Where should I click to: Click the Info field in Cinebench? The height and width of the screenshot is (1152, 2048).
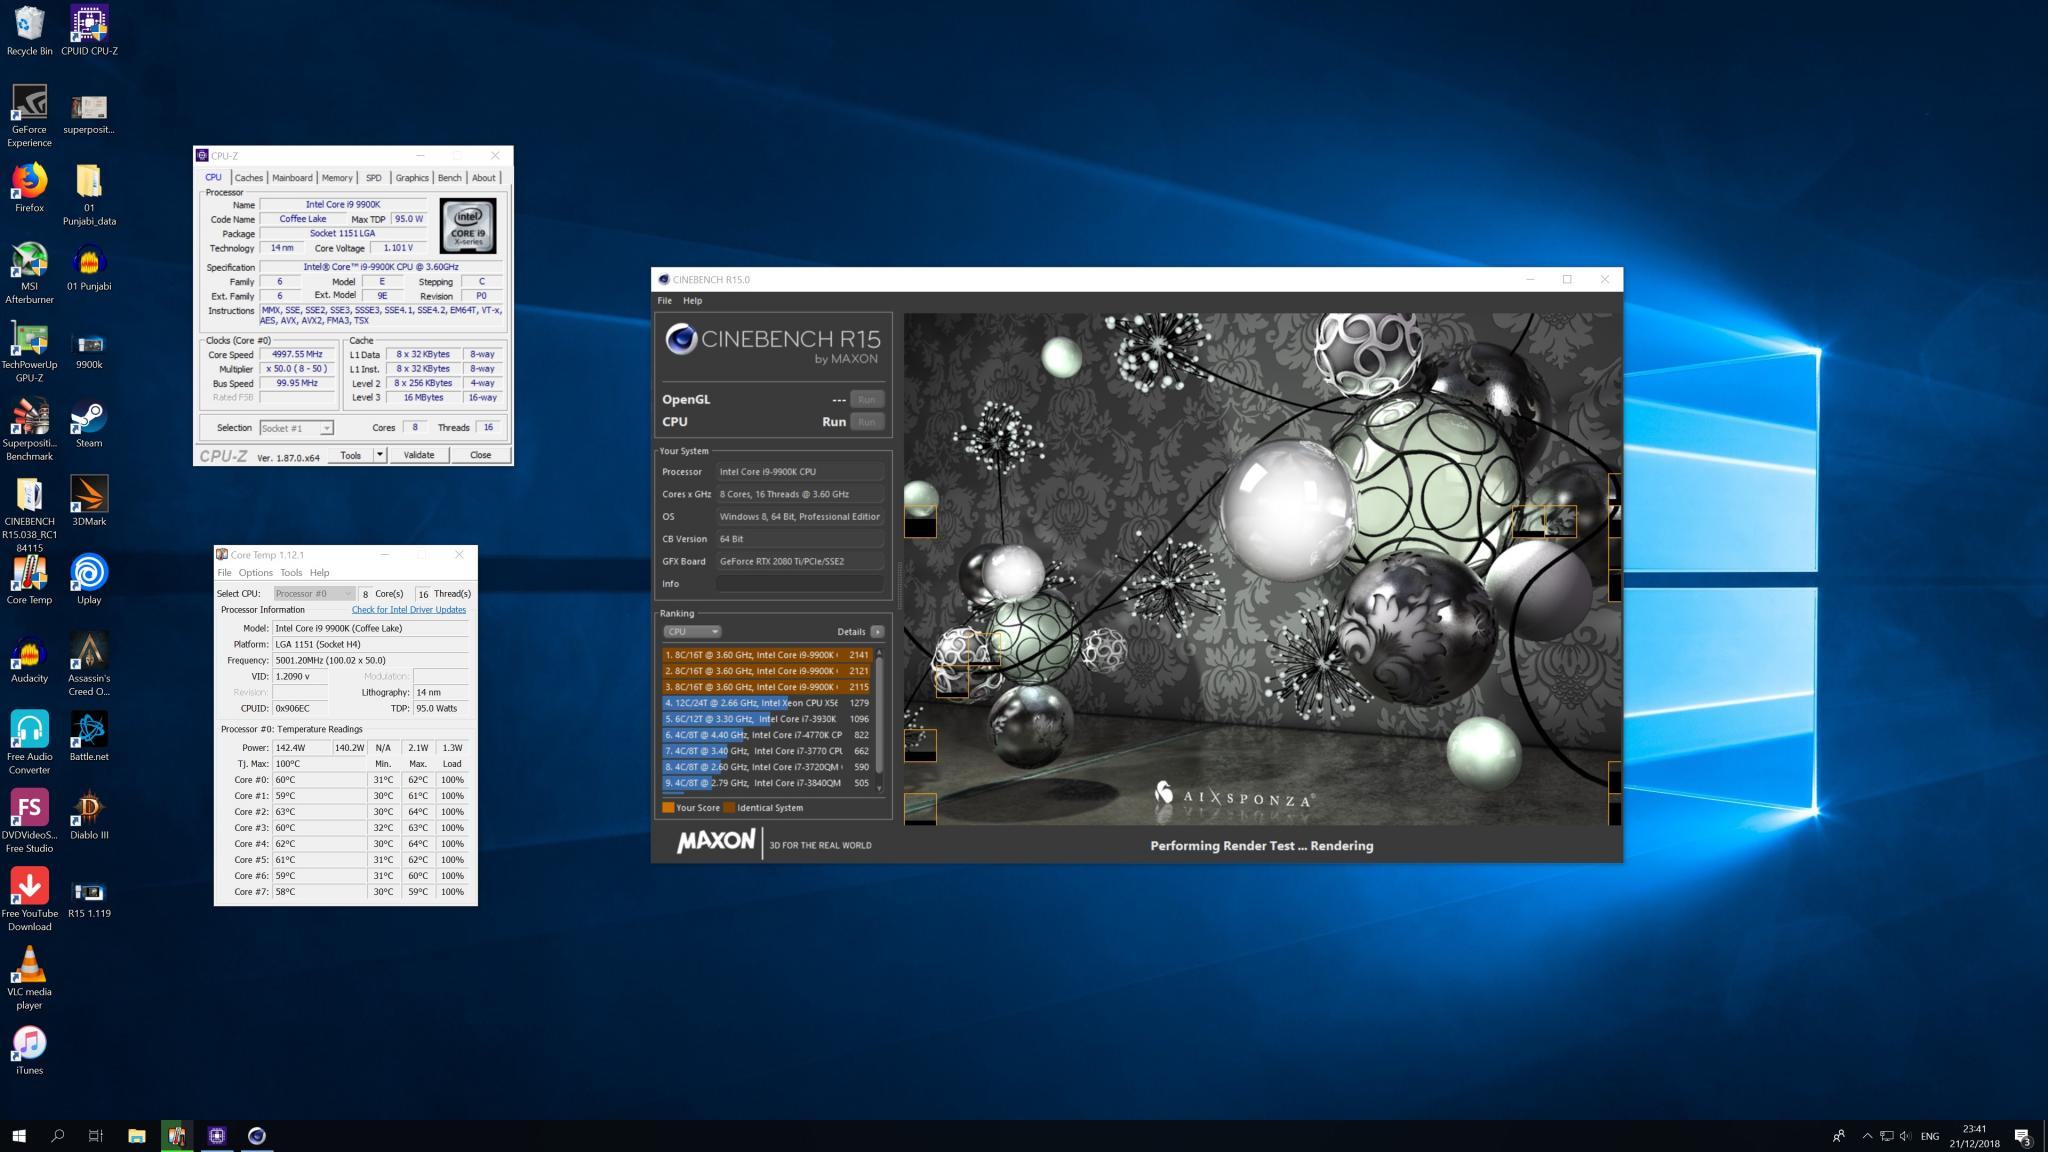click(800, 584)
